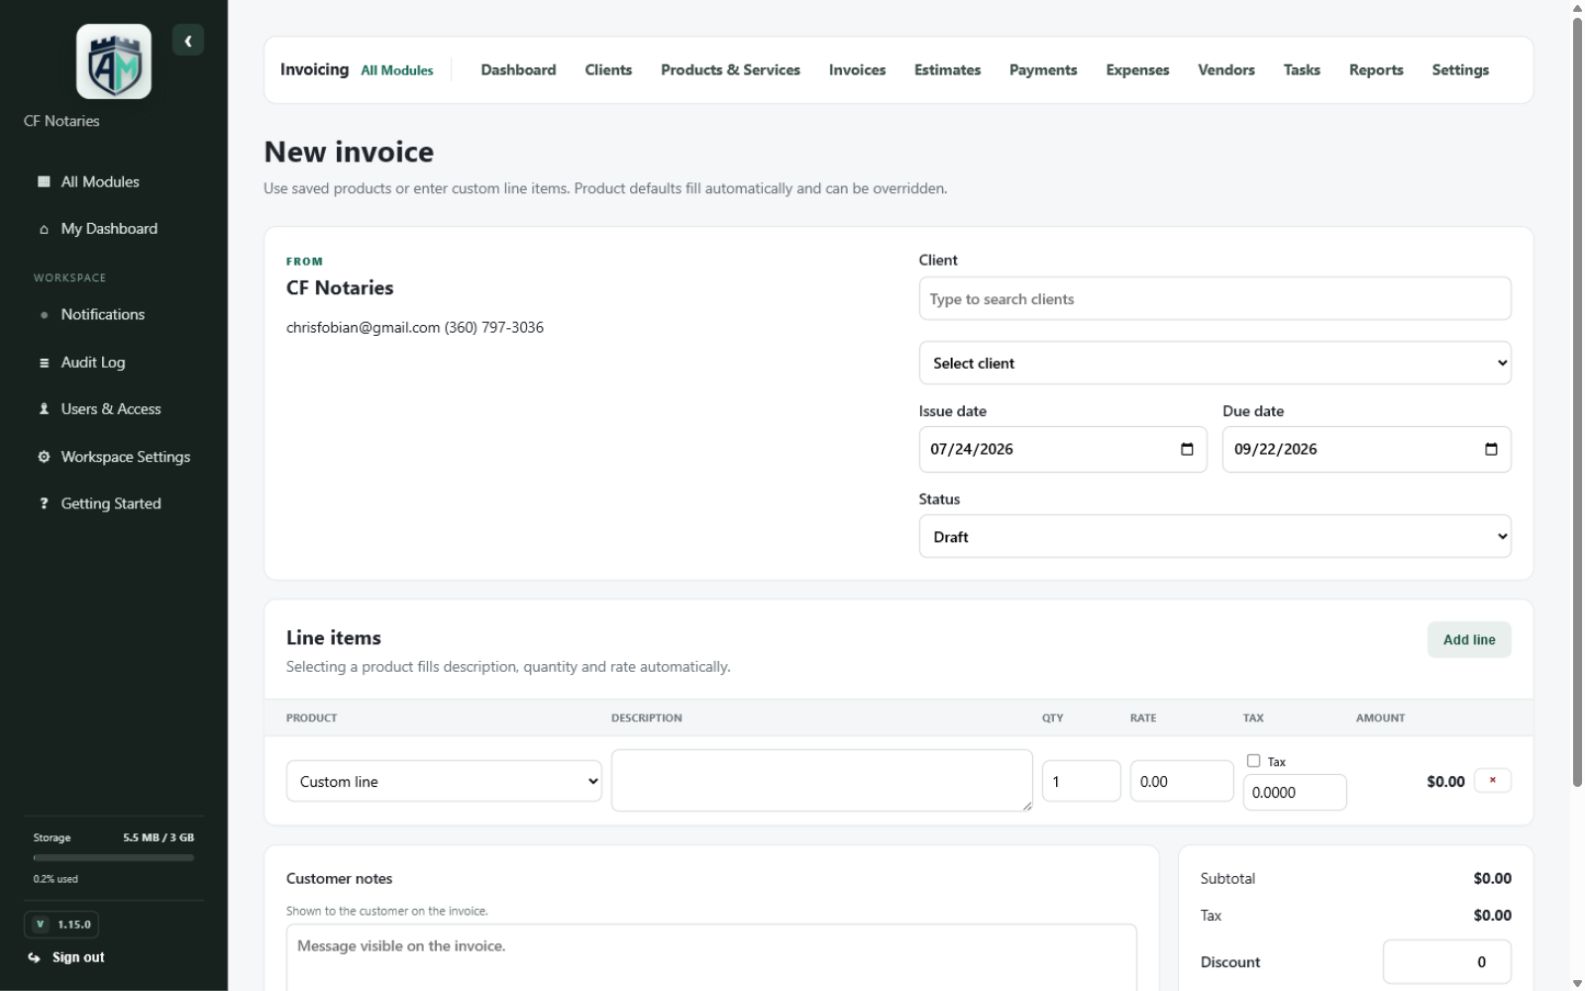This screenshot has width=1585, height=991.
Task: Open the Tasks tab
Action: click(1301, 70)
